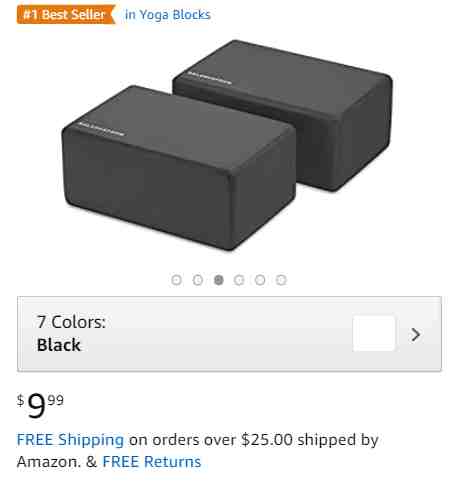
Task: Select the fifth image carousel dot
Action: coord(260,280)
